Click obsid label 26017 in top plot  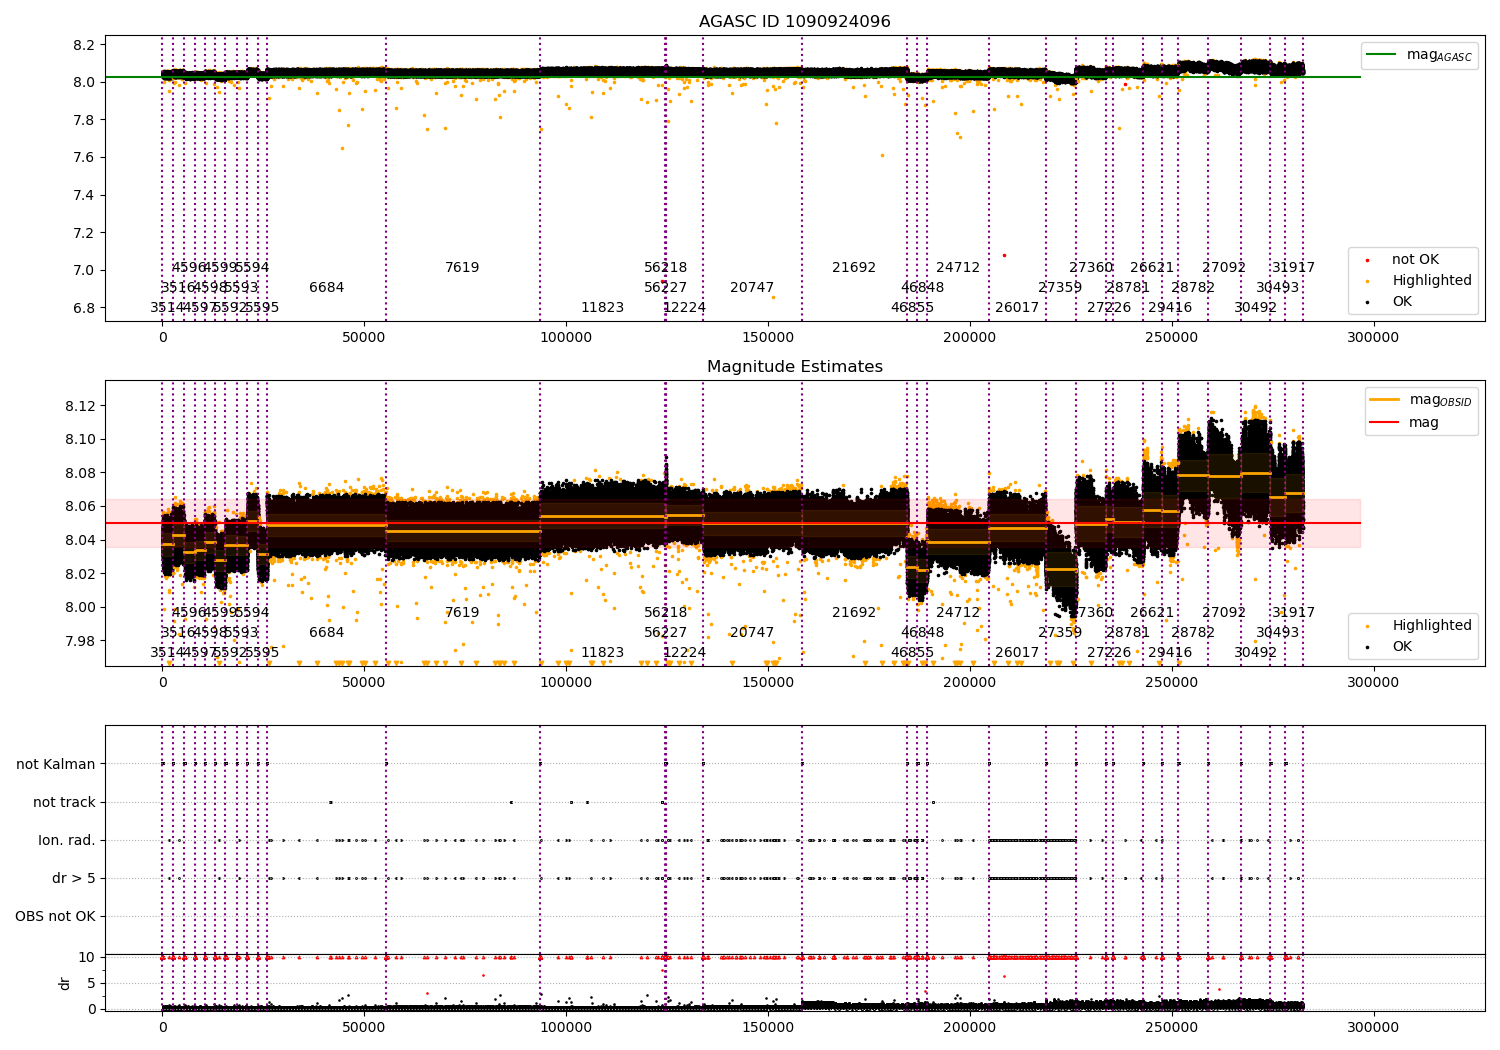coord(1017,308)
